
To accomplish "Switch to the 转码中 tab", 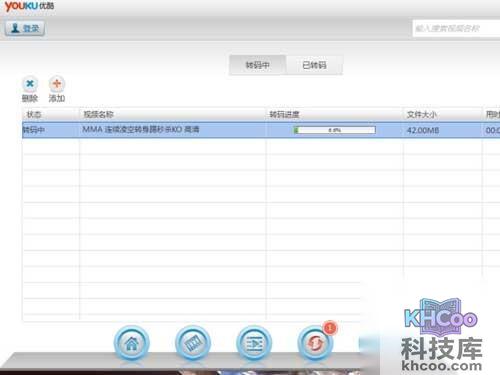I will tap(257, 65).
